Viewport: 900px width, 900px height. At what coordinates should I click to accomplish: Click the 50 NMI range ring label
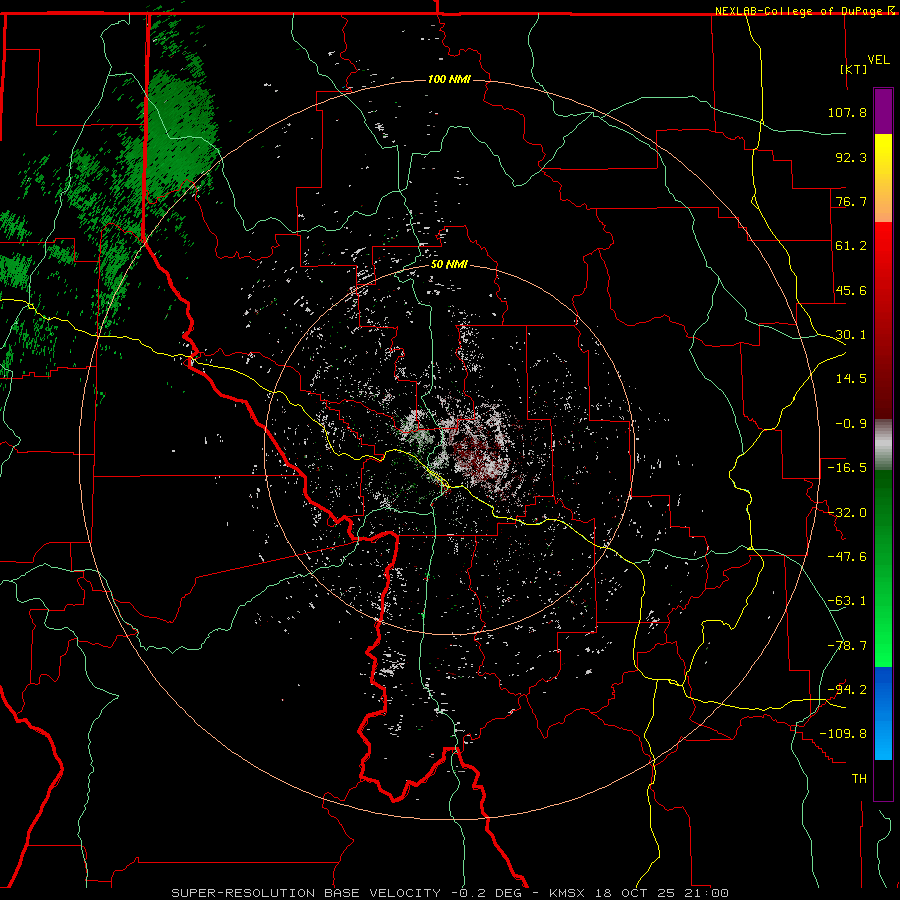[449, 265]
